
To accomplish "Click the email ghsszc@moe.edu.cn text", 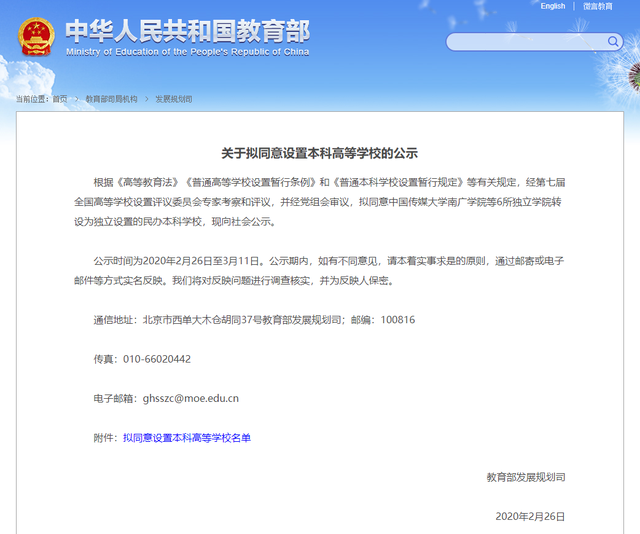I will (x=191, y=398).
